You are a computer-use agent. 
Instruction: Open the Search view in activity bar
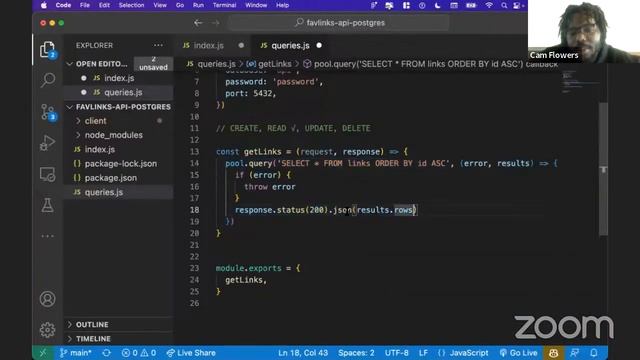pos(48,80)
